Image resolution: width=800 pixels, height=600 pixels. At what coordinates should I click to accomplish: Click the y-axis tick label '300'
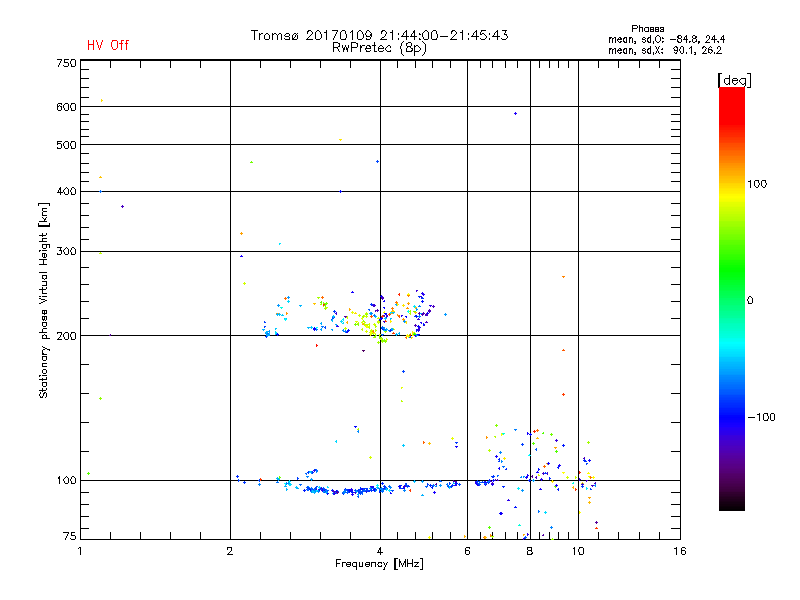[x=66, y=252]
